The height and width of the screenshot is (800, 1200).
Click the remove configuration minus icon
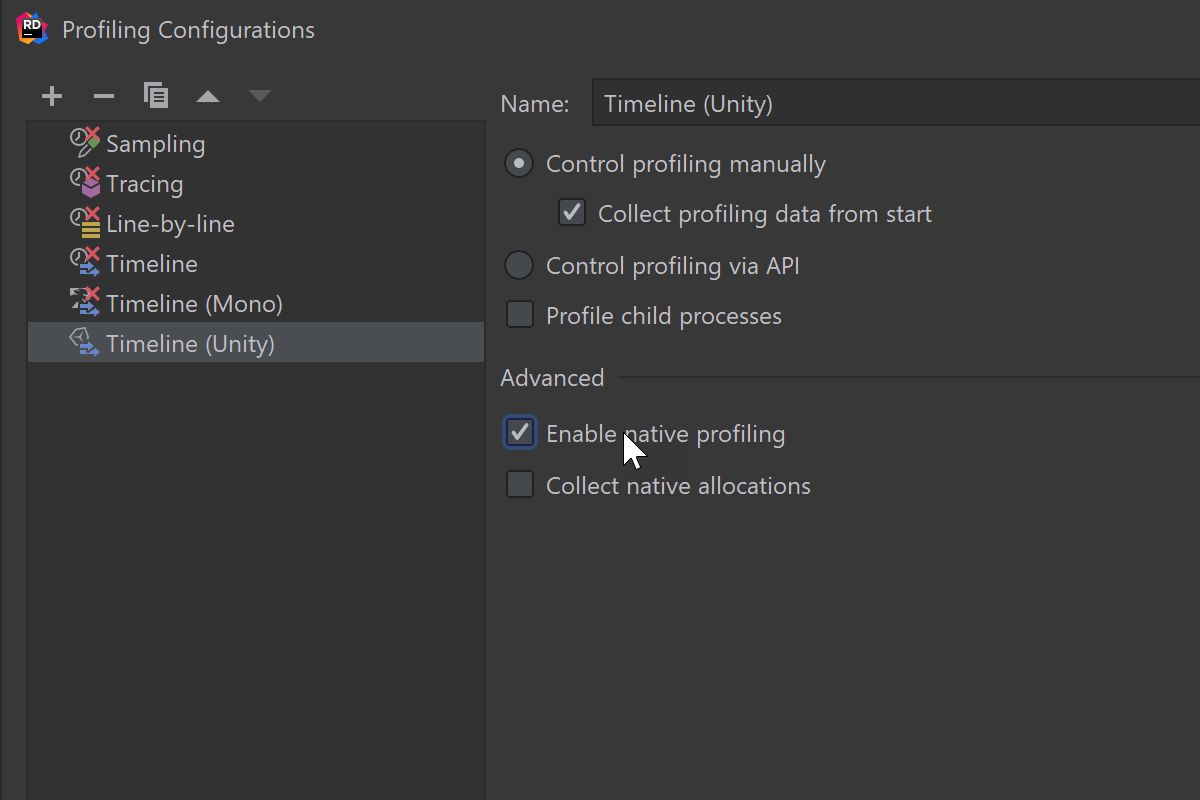(104, 96)
